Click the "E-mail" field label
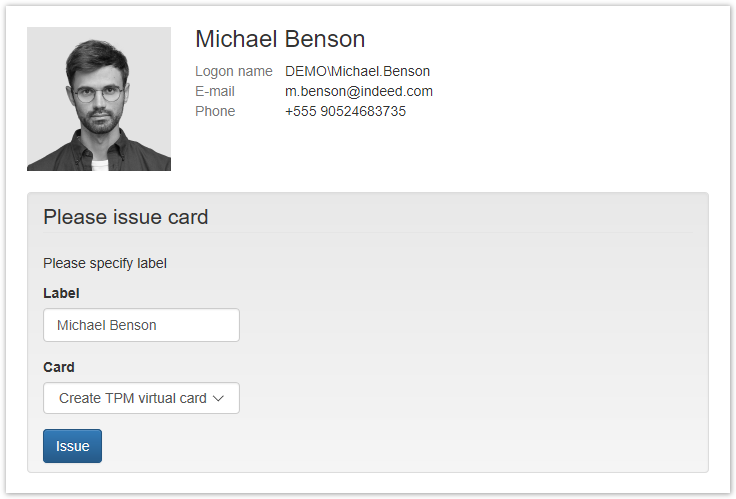This screenshot has height=499, width=736. (x=215, y=91)
